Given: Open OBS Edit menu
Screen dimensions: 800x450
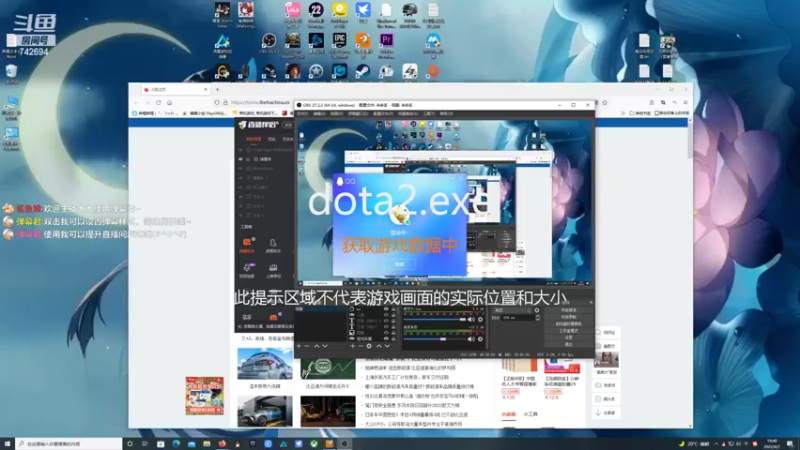Looking at the screenshot, I should [x=319, y=114].
